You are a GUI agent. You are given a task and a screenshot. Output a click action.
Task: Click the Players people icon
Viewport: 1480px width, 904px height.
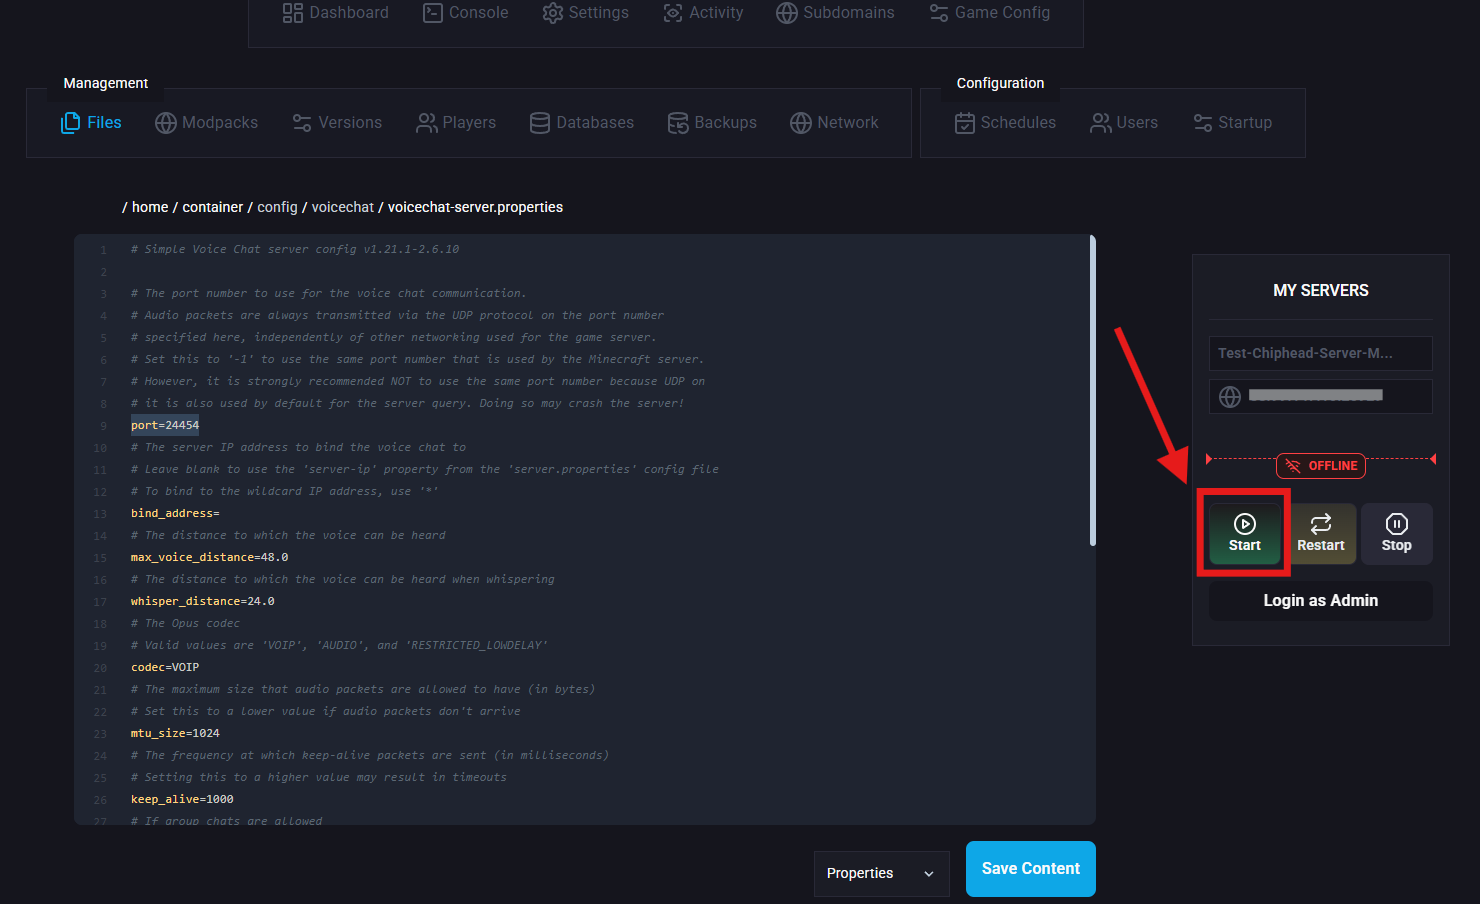pyautogui.click(x=427, y=123)
